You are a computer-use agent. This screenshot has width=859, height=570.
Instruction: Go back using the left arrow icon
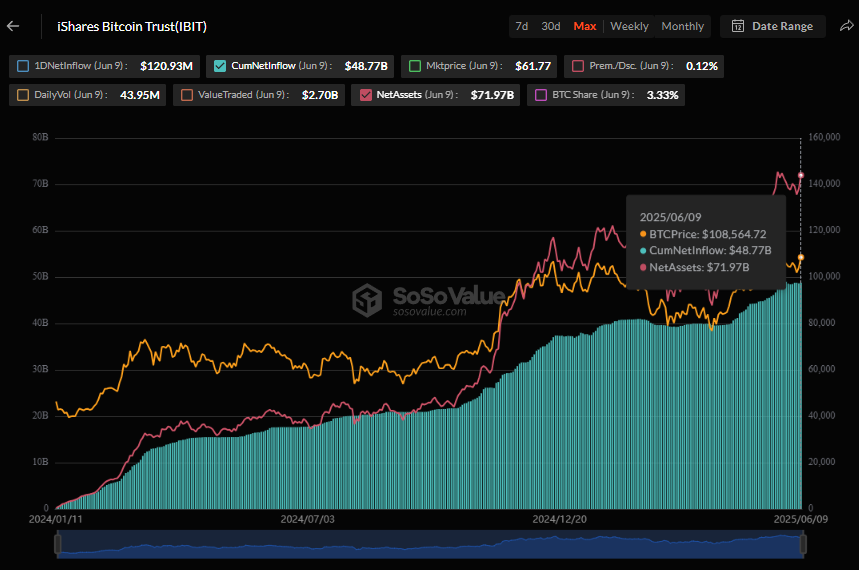pos(13,26)
